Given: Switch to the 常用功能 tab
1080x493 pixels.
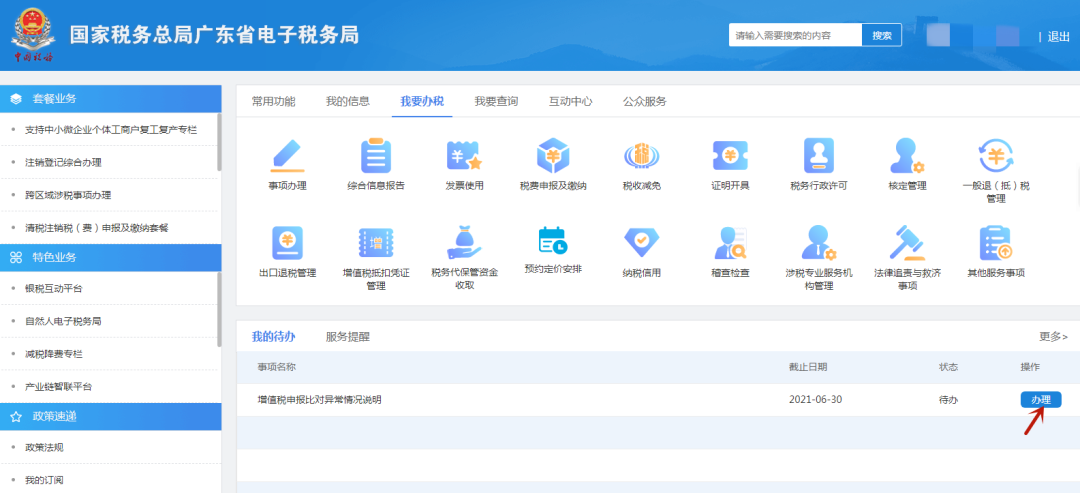Looking at the screenshot, I should point(273,101).
